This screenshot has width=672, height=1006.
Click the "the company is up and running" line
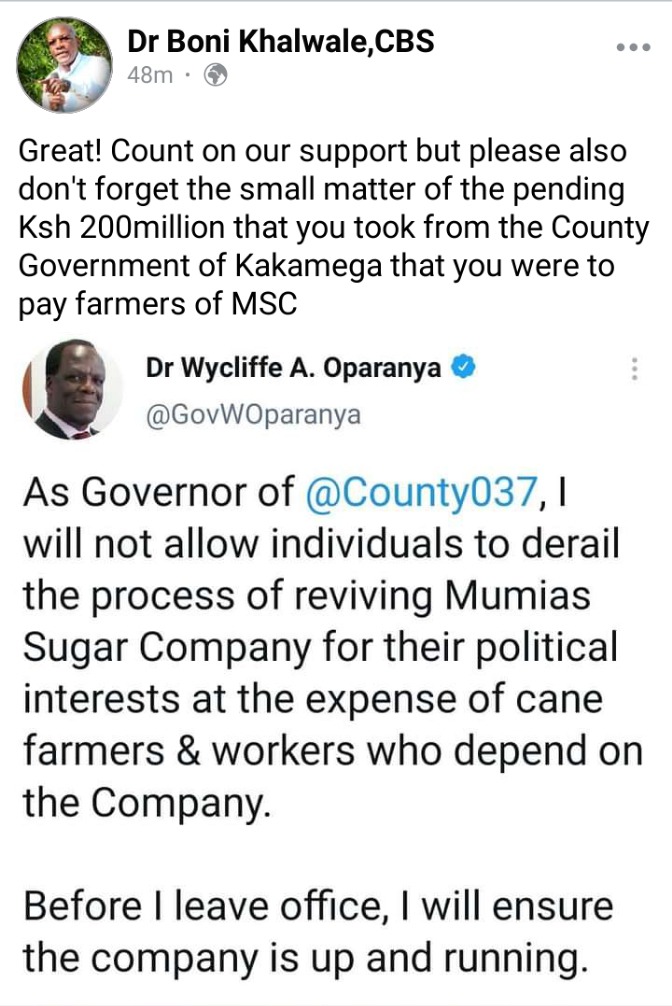(306, 959)
